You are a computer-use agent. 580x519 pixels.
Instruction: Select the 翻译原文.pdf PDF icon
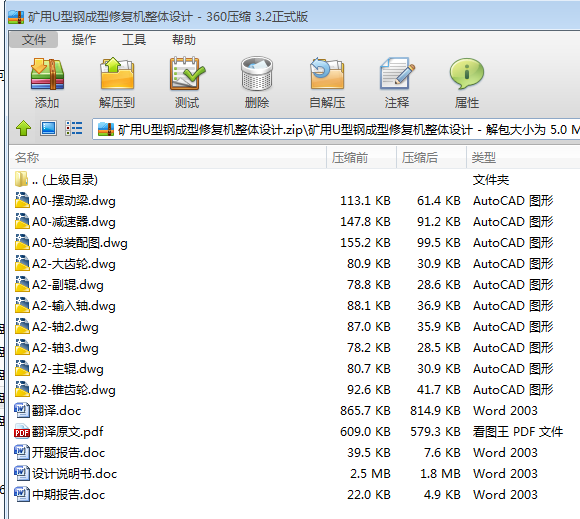click(22, 431)
